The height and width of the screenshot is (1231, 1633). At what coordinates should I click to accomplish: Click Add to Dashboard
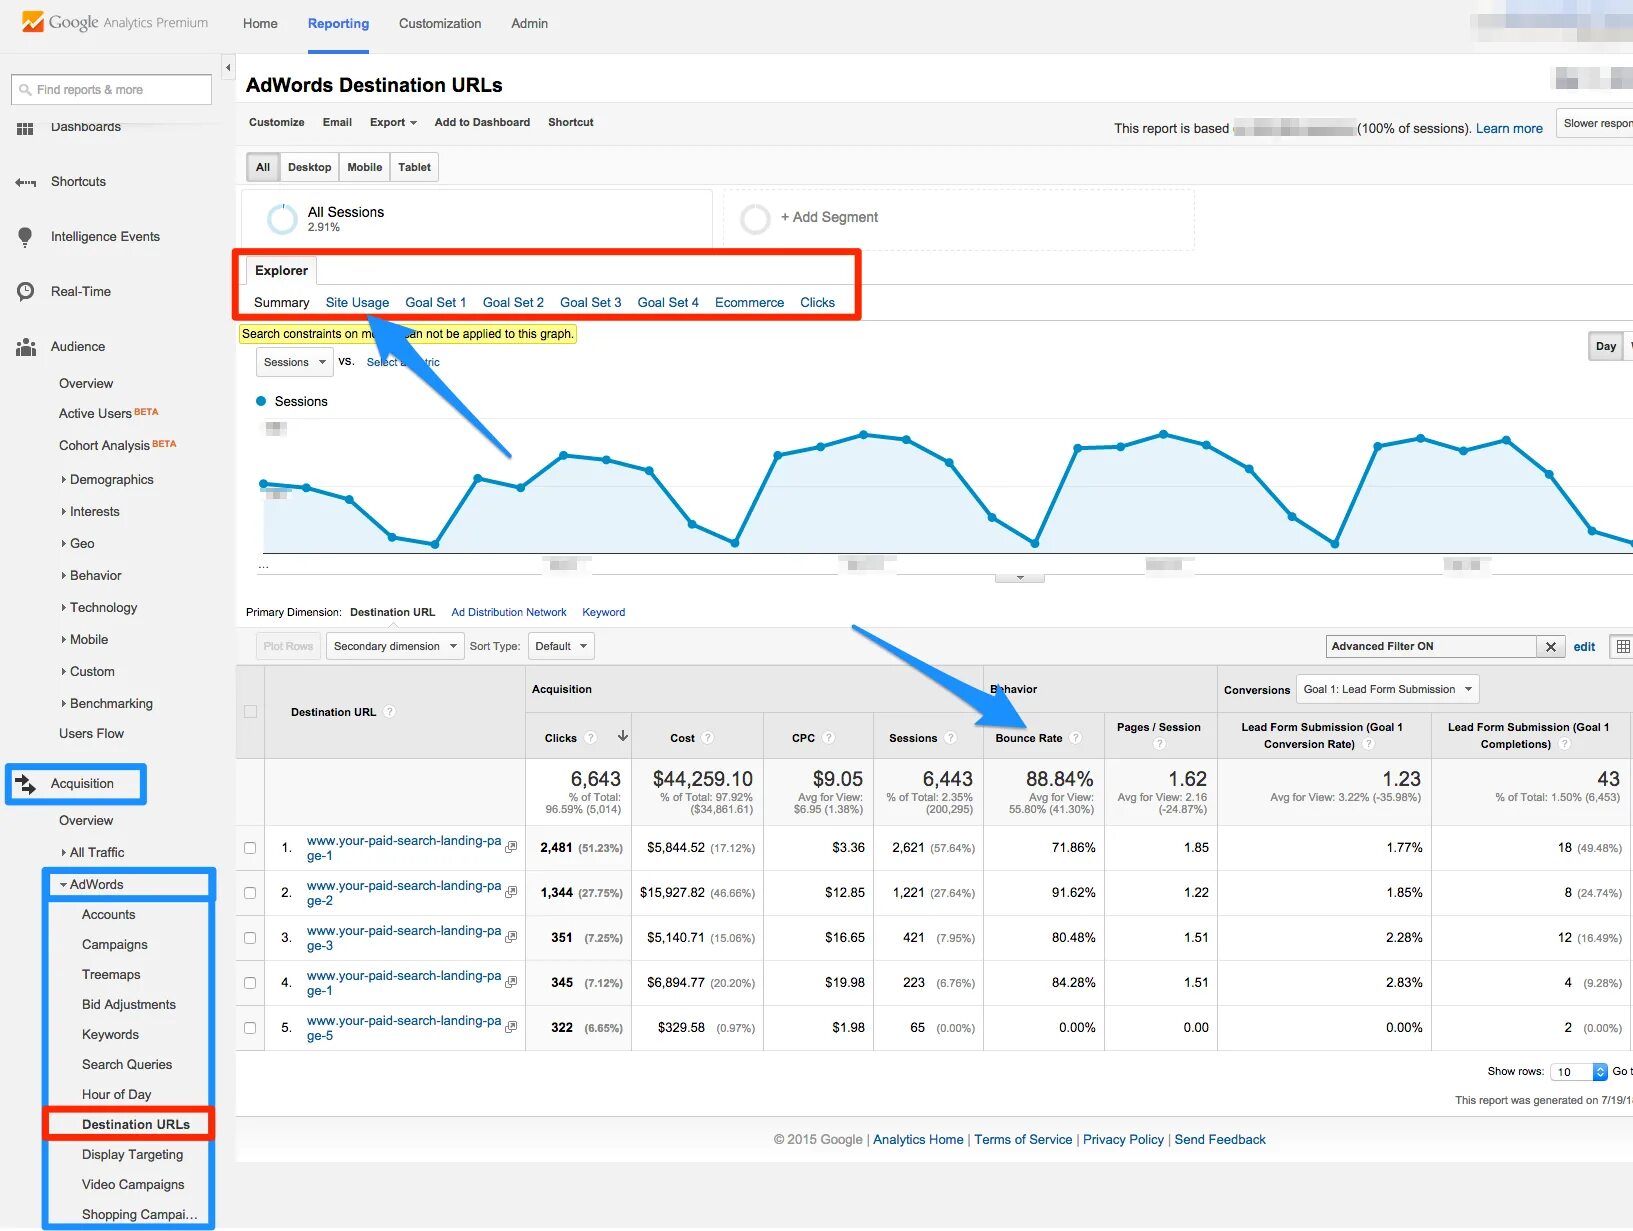482,122
